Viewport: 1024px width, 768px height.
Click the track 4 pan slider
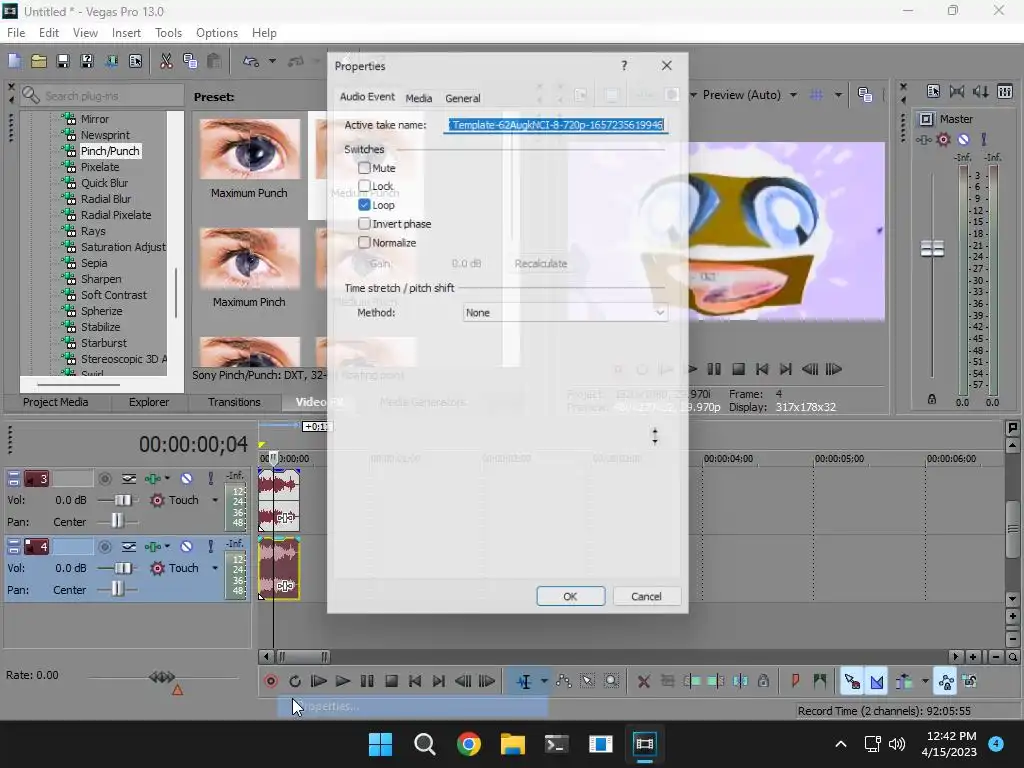118,590
